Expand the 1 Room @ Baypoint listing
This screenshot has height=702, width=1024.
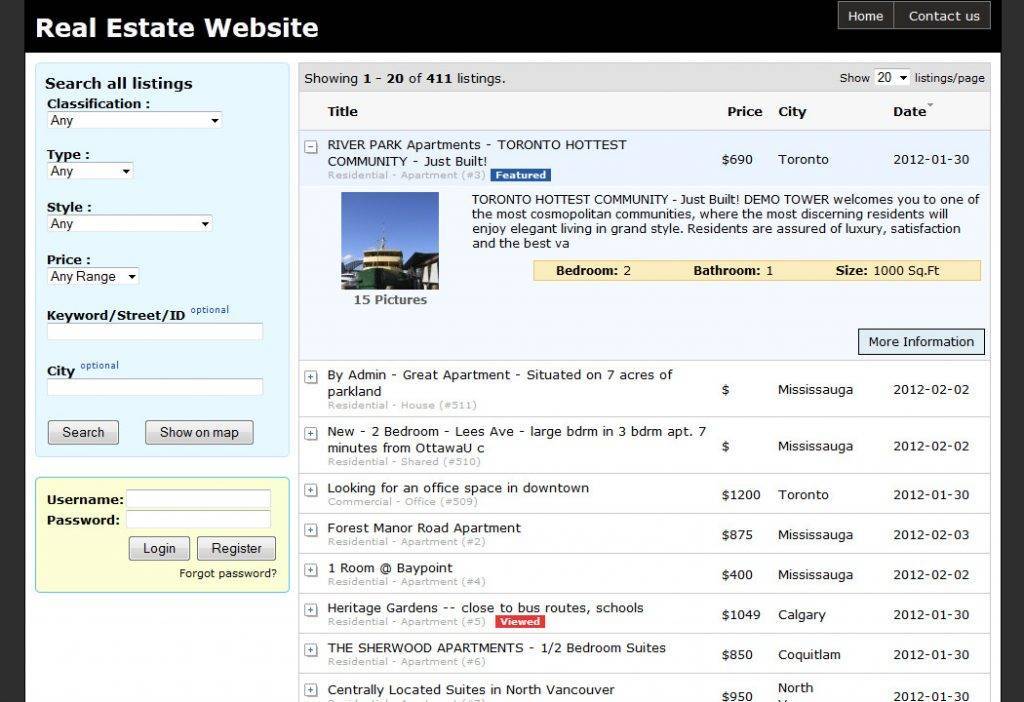(x=311, y=569)
